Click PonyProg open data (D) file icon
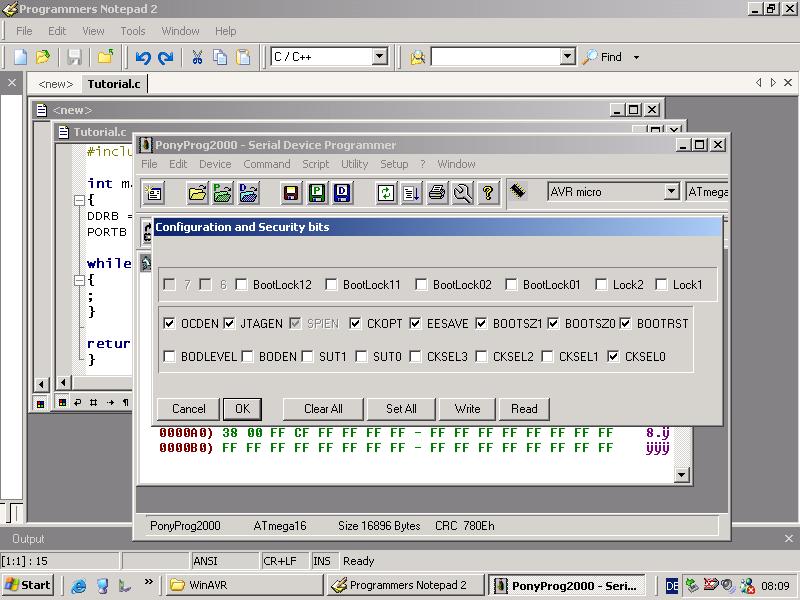 coord(248,193)
